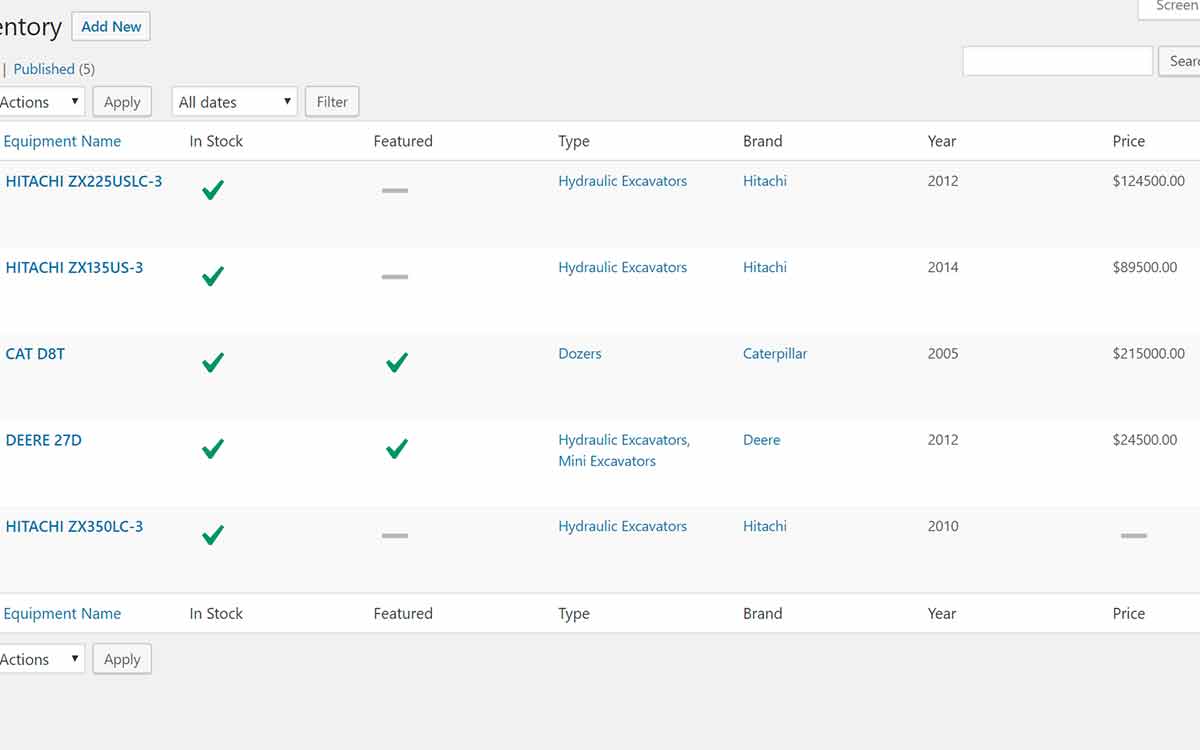Click the Type column header

click(574, 141)
